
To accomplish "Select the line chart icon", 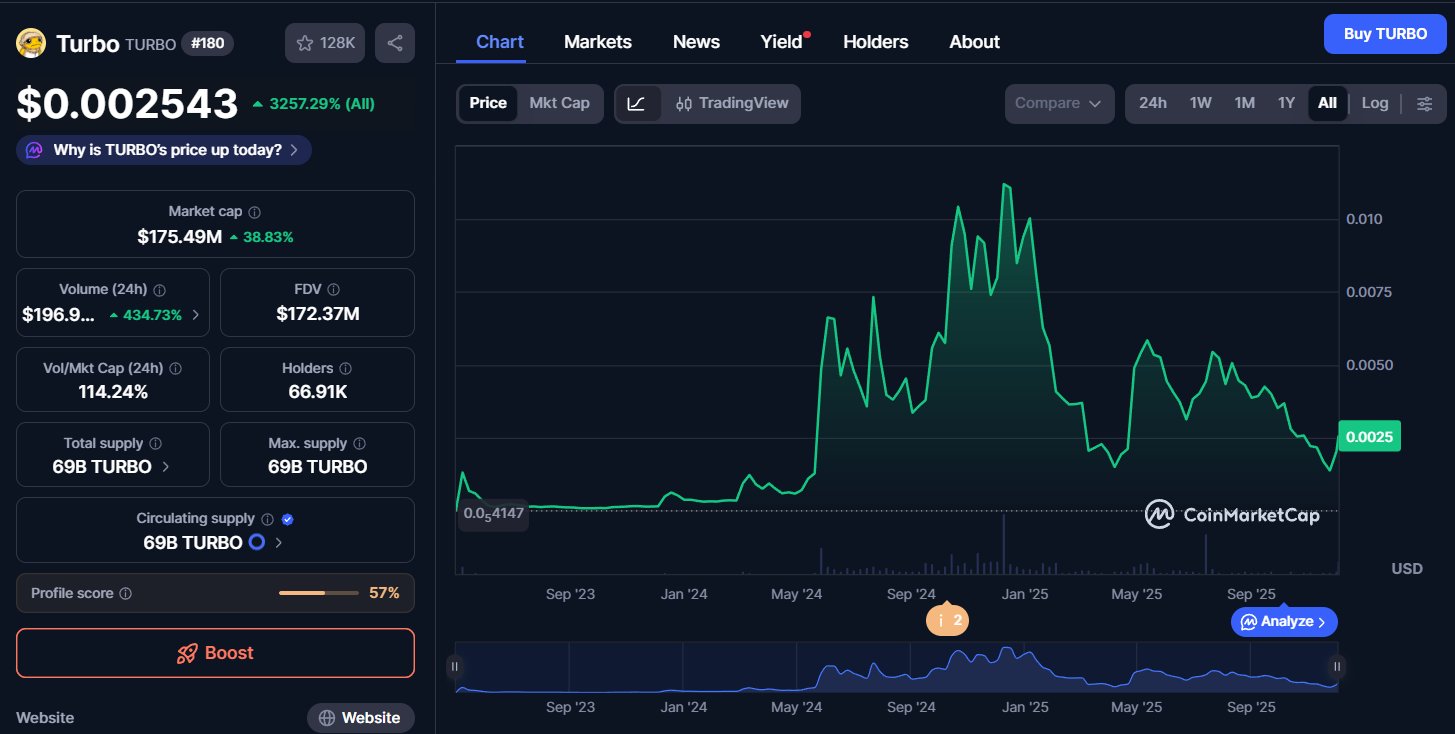I will [x=637, y=103].
